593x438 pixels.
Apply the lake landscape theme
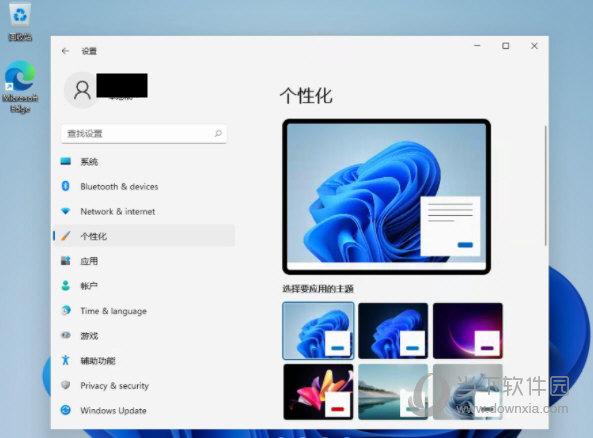point(393,392)
